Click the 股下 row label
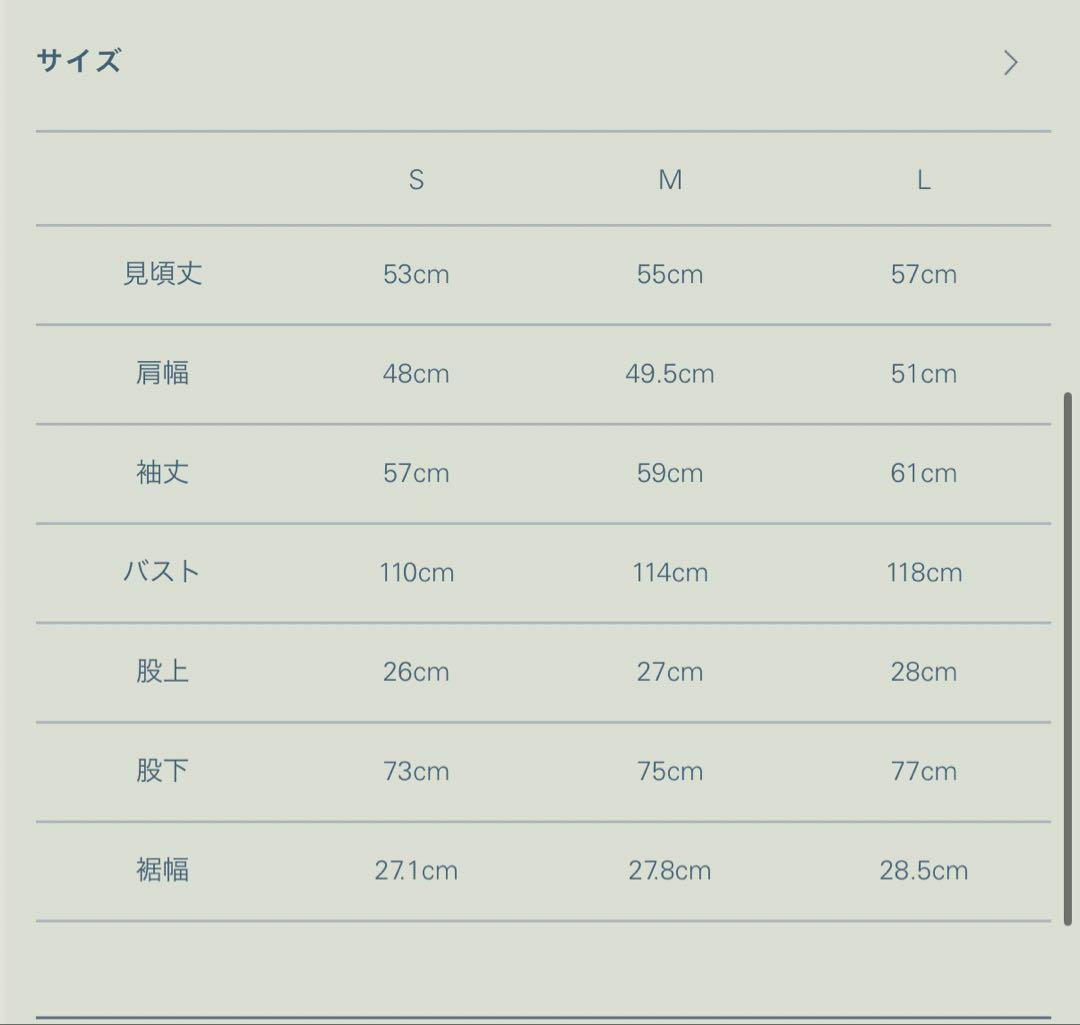The image size is (1080, 1025). coord(162,771)
